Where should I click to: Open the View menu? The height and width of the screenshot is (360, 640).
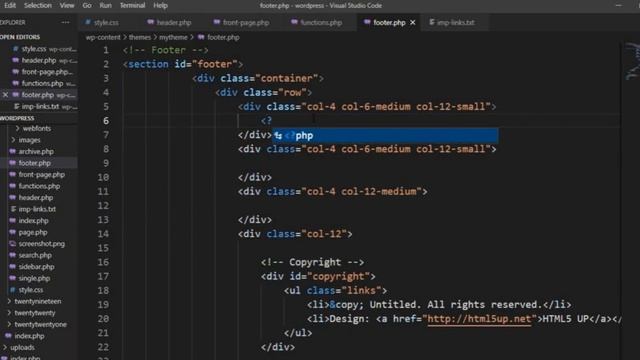point(67,5)
